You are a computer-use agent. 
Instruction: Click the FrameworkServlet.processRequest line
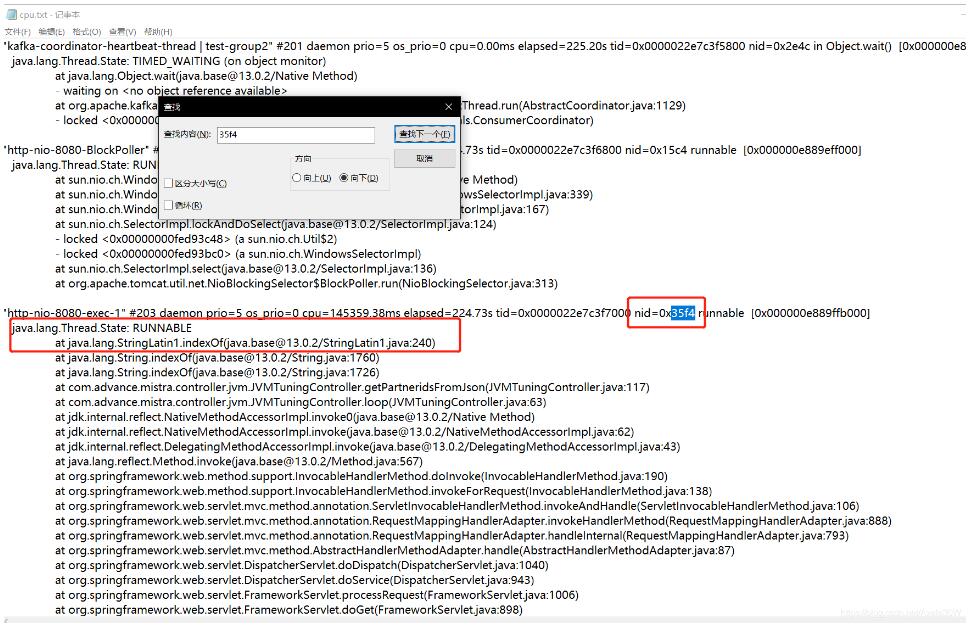[x=317, y=595]
